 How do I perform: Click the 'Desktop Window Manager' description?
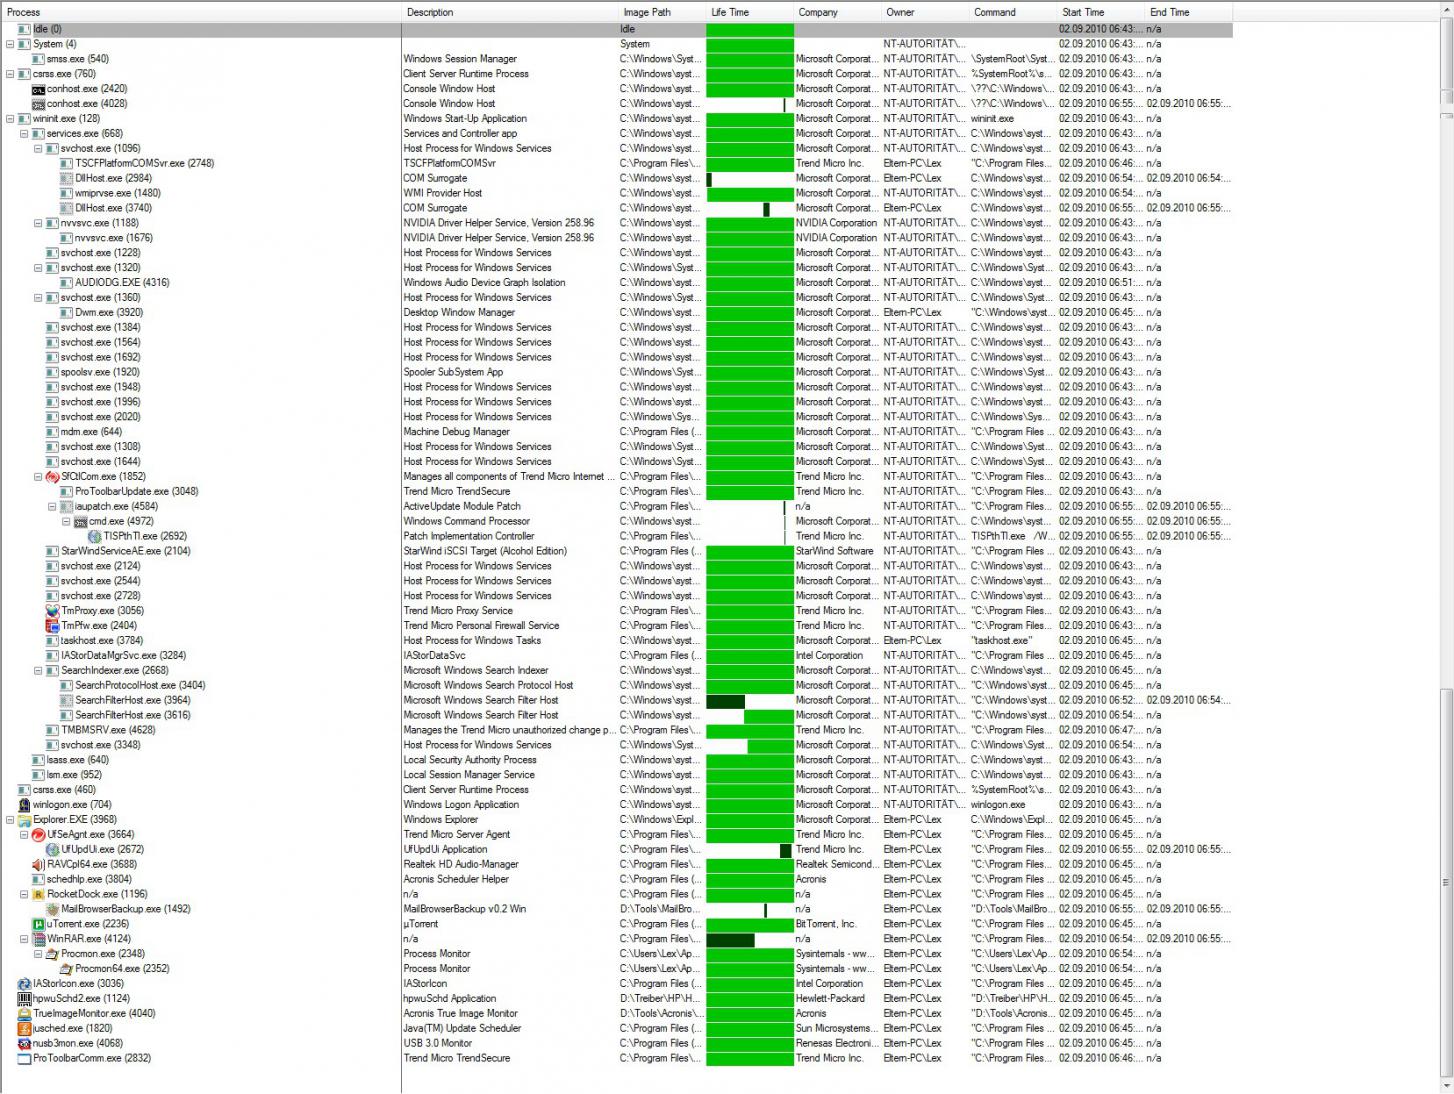459,313
